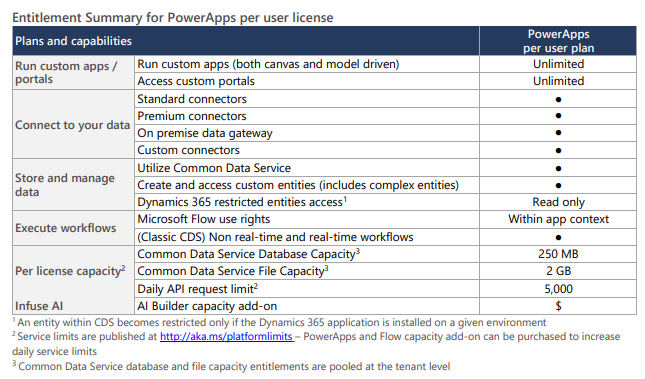Click the bullet in the Custom connectors row
The image size is (645, 379).
558,151
